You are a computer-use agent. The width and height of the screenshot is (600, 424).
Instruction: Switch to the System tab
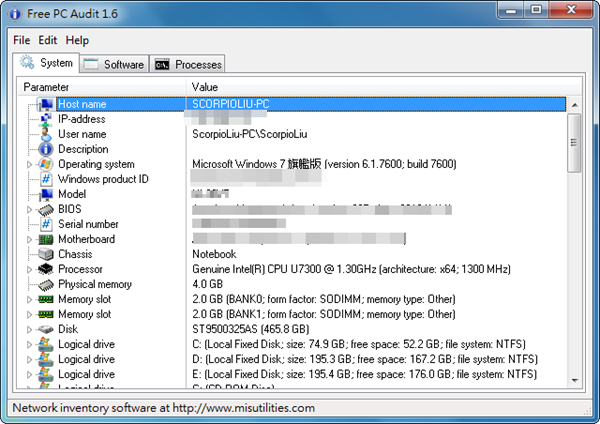coord(46,63)
